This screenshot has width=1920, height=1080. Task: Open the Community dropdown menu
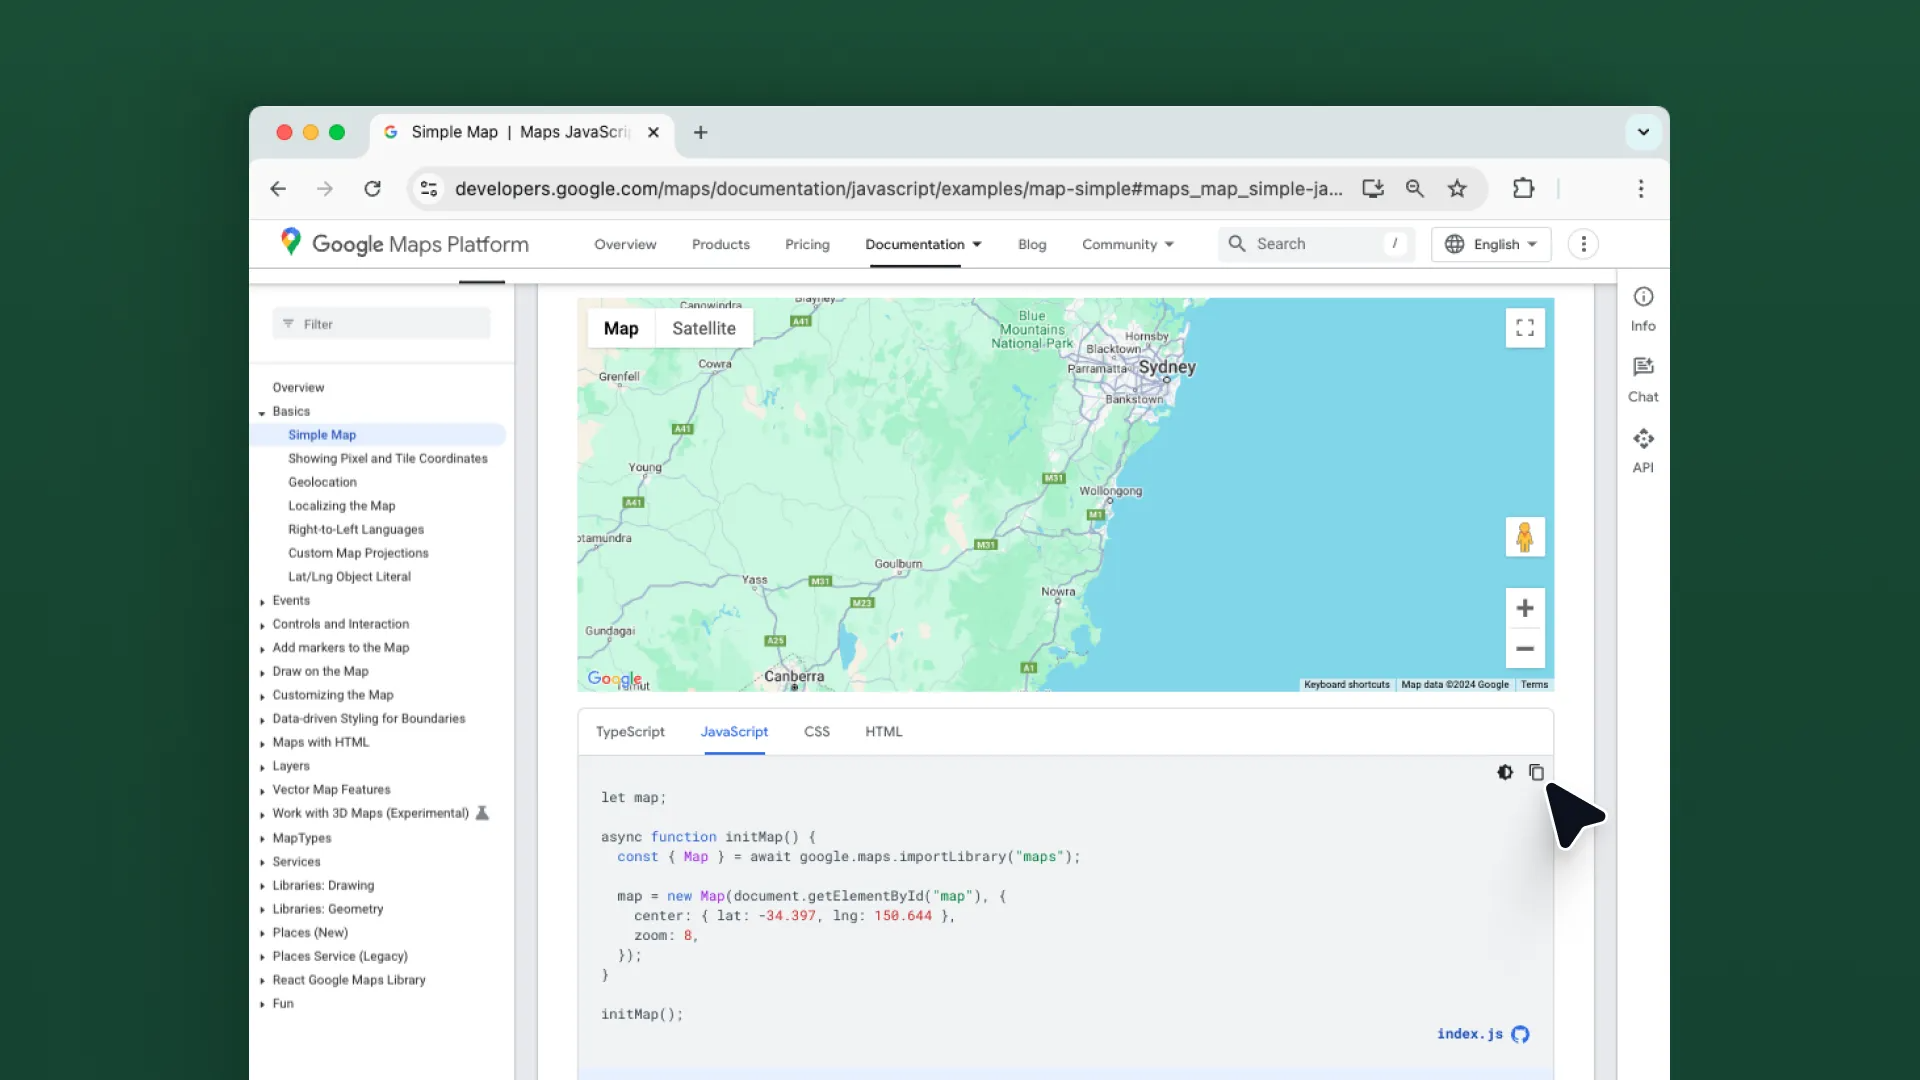(x=1128, y=244)
